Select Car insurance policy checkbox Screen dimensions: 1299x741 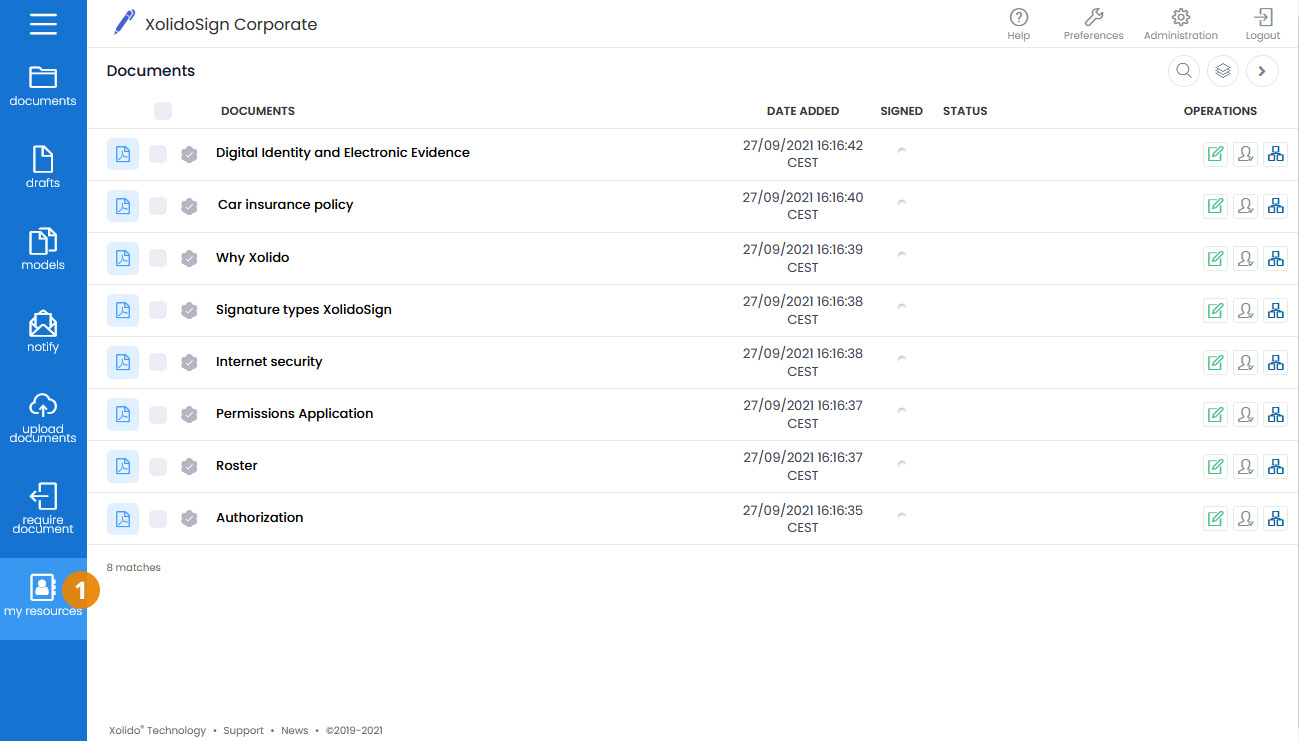pos(158,206)
